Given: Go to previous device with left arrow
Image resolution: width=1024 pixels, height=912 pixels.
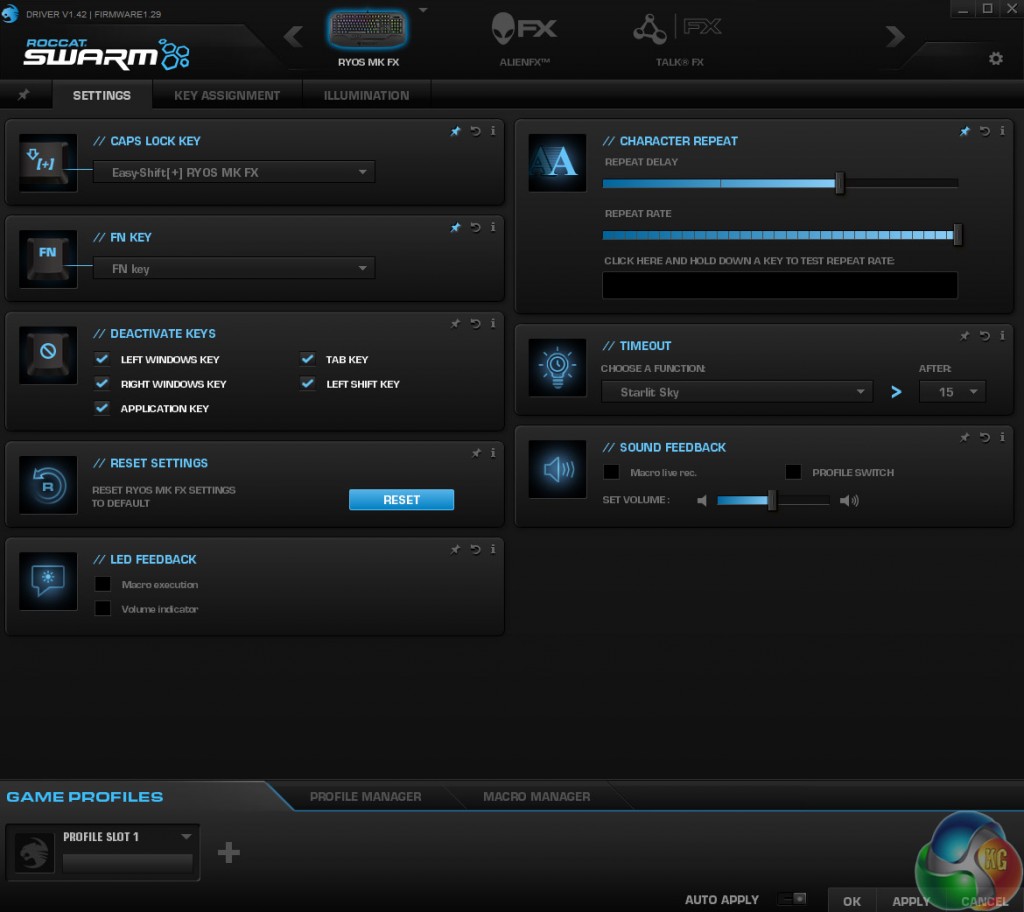Looking at the screenshot, I should (293, 35).
